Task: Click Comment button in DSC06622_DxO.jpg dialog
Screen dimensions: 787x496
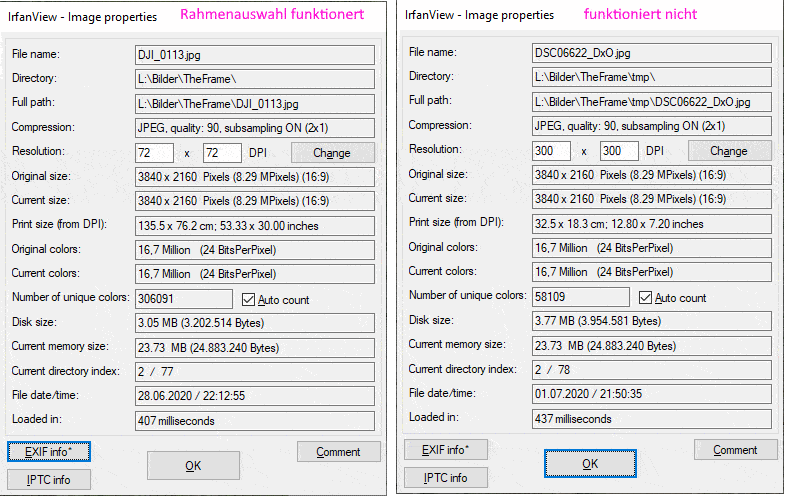Action: 735,450
